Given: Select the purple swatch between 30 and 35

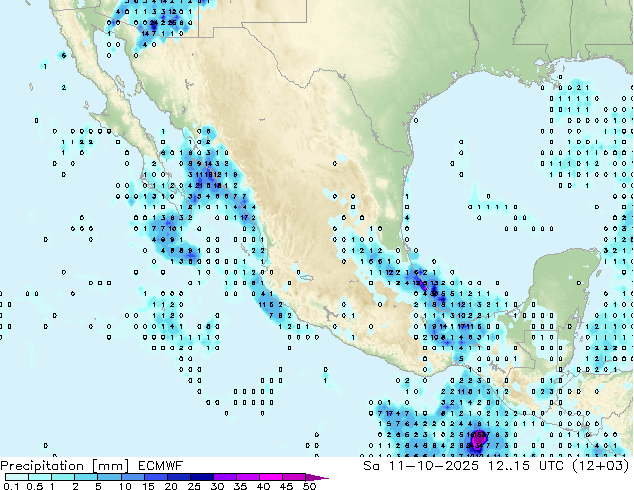Looking at the screenshot, I should click(224, 477).
